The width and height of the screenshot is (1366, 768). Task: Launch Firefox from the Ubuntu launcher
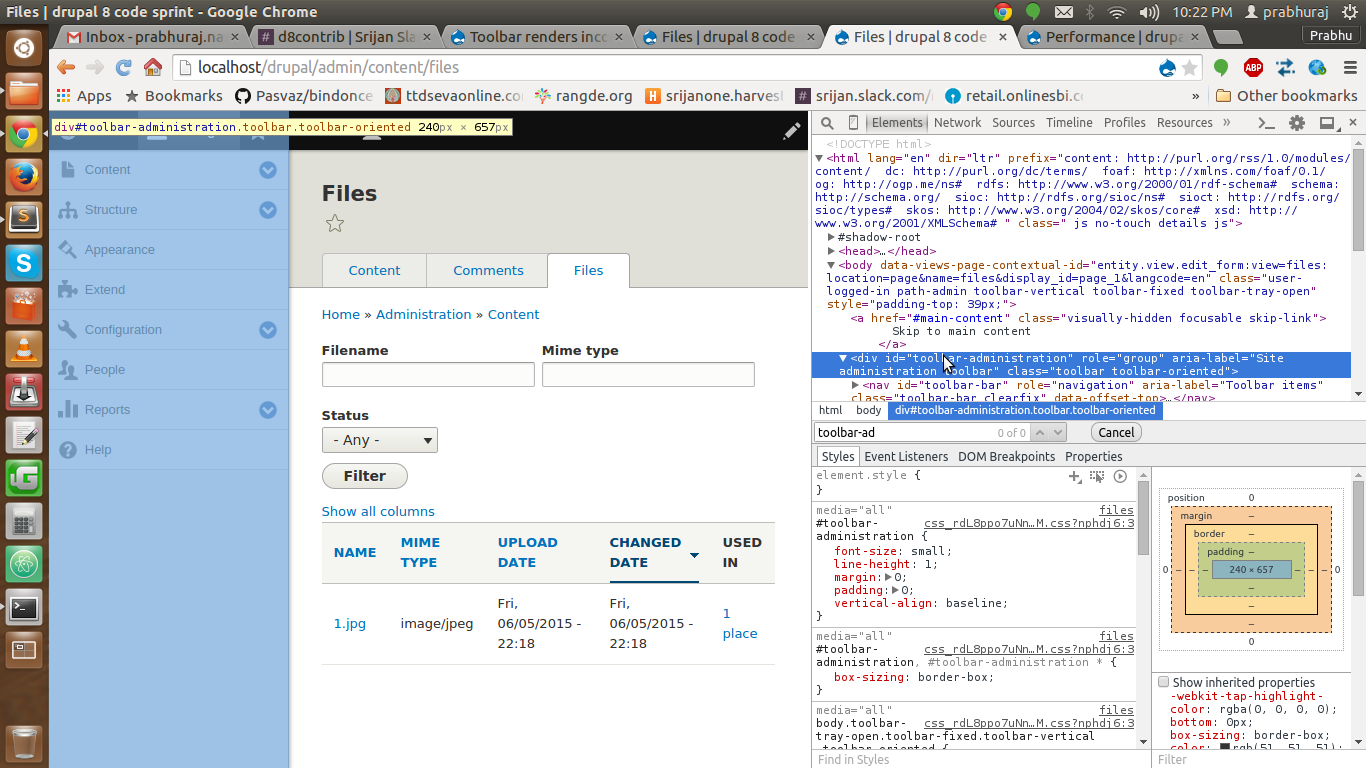pyautogui.click(x=24, y=175)
